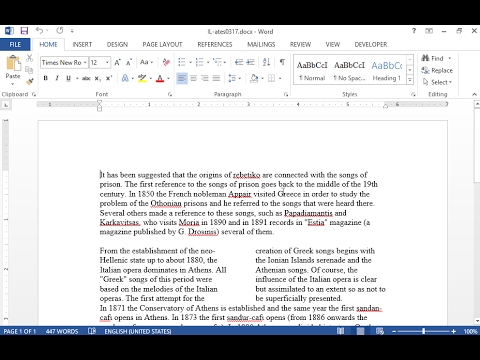Open Select dropdown in Editing
The height and width of the screenshot is (360, 480).
[437, 82]
